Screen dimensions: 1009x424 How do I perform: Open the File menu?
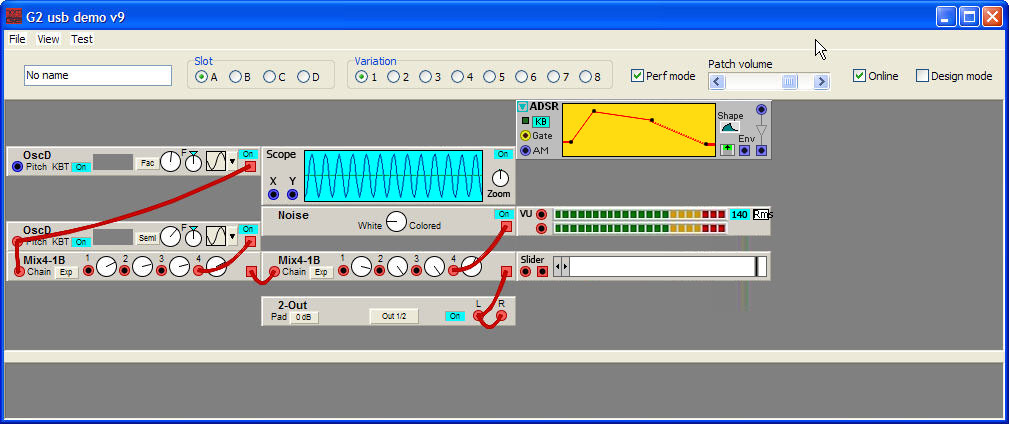point(17,39)
